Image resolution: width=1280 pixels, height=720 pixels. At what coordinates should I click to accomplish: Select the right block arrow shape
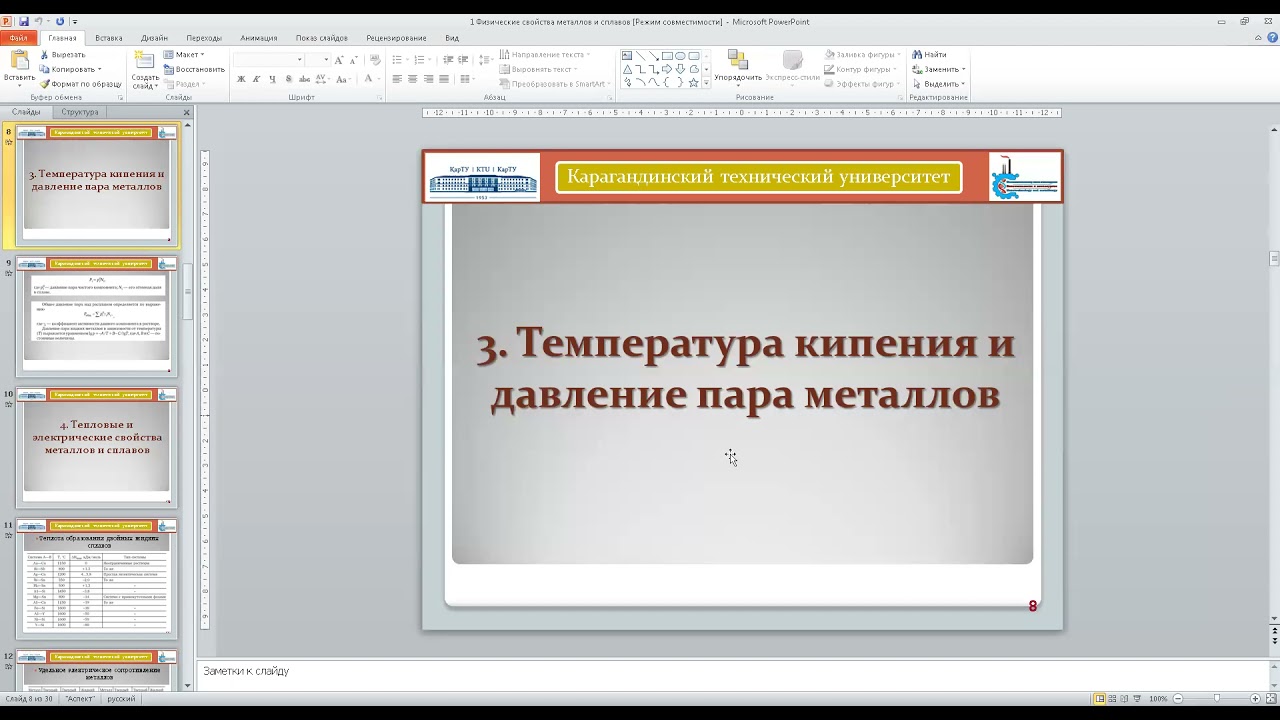click(x=666, y=69)
